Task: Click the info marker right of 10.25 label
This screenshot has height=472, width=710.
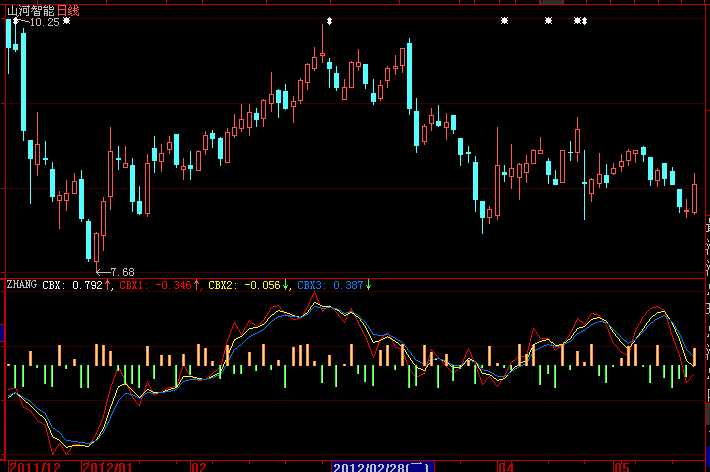Action: coord(66,21)
